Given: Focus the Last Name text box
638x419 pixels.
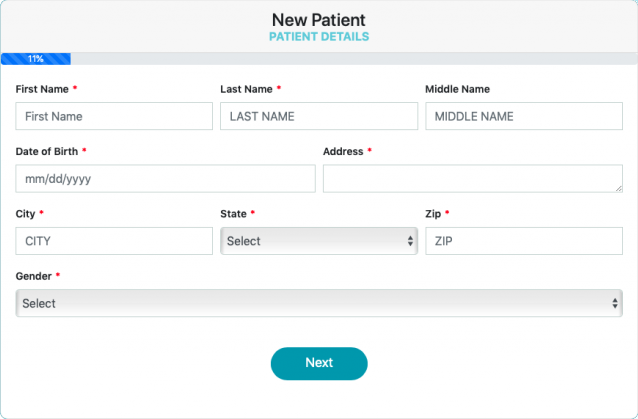Looking at the screenshot, I should pyautogui.click(x=318, y=116).
